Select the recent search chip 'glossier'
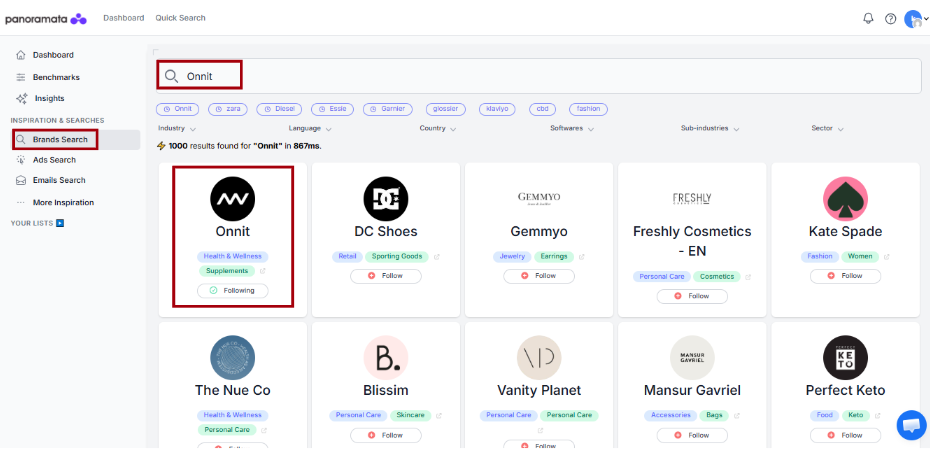This screenshot has height=449, width=930. (445, 109)
